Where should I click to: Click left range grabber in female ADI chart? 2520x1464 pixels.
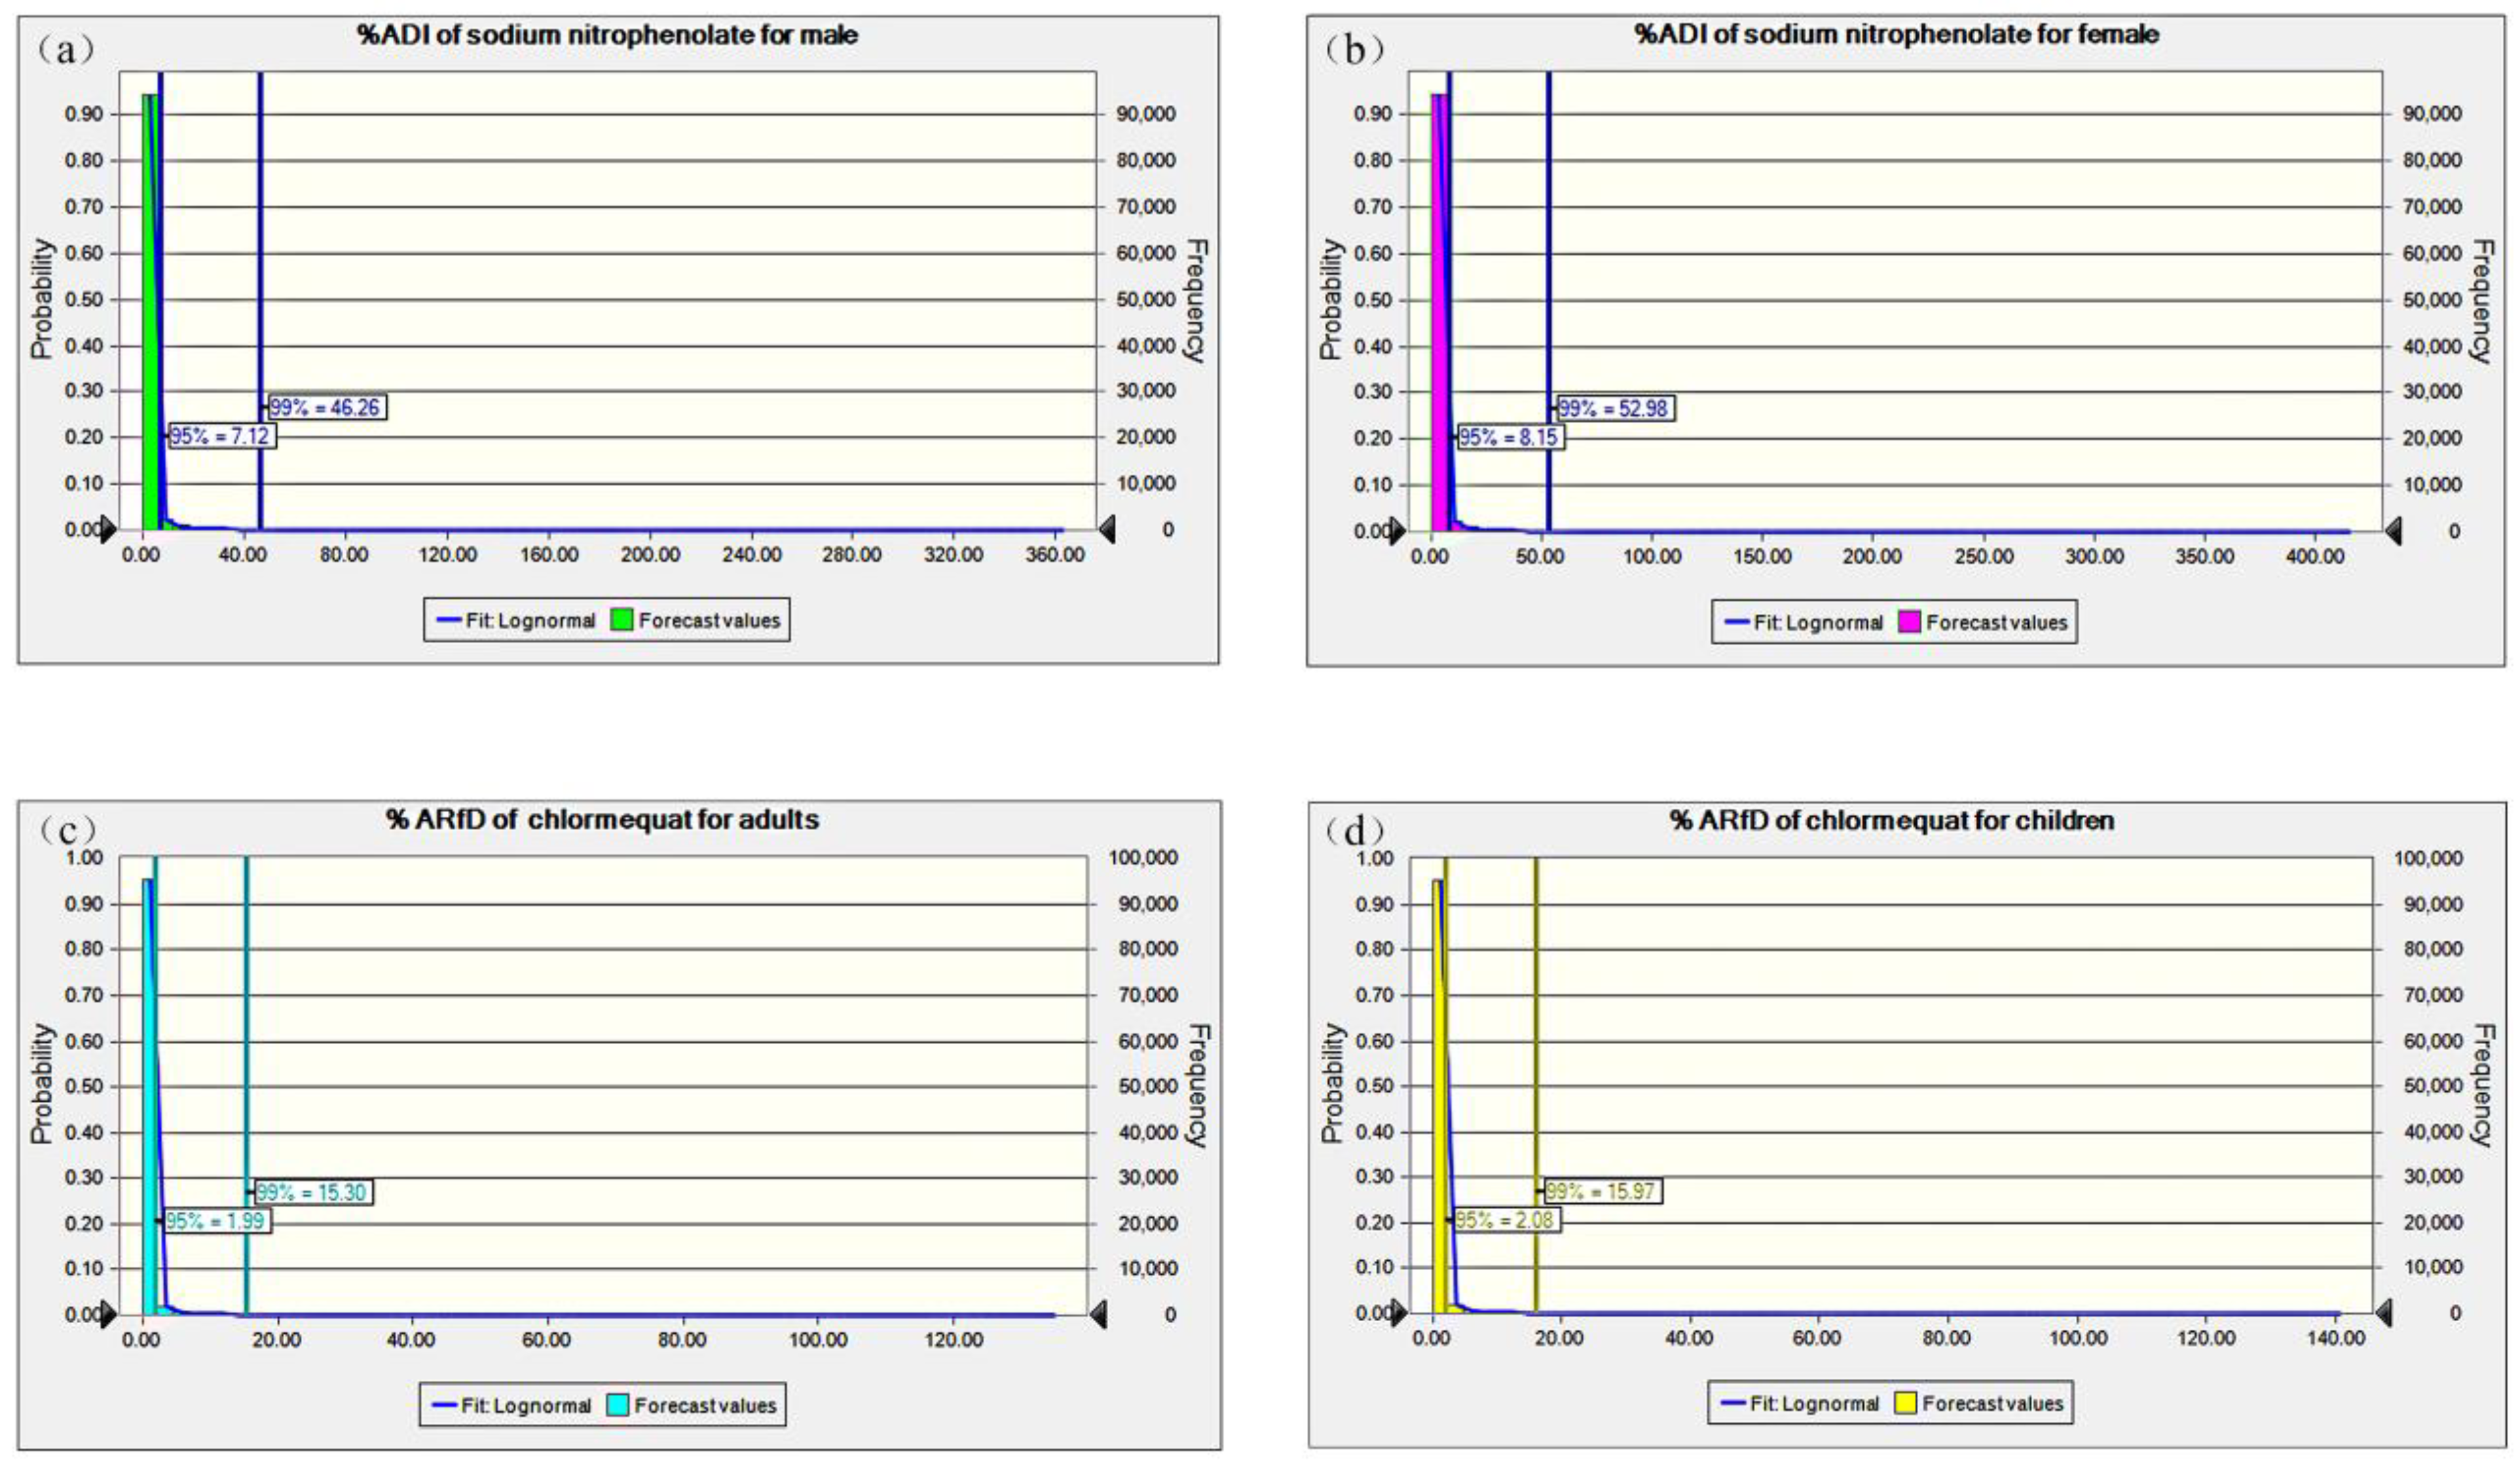1397,531
